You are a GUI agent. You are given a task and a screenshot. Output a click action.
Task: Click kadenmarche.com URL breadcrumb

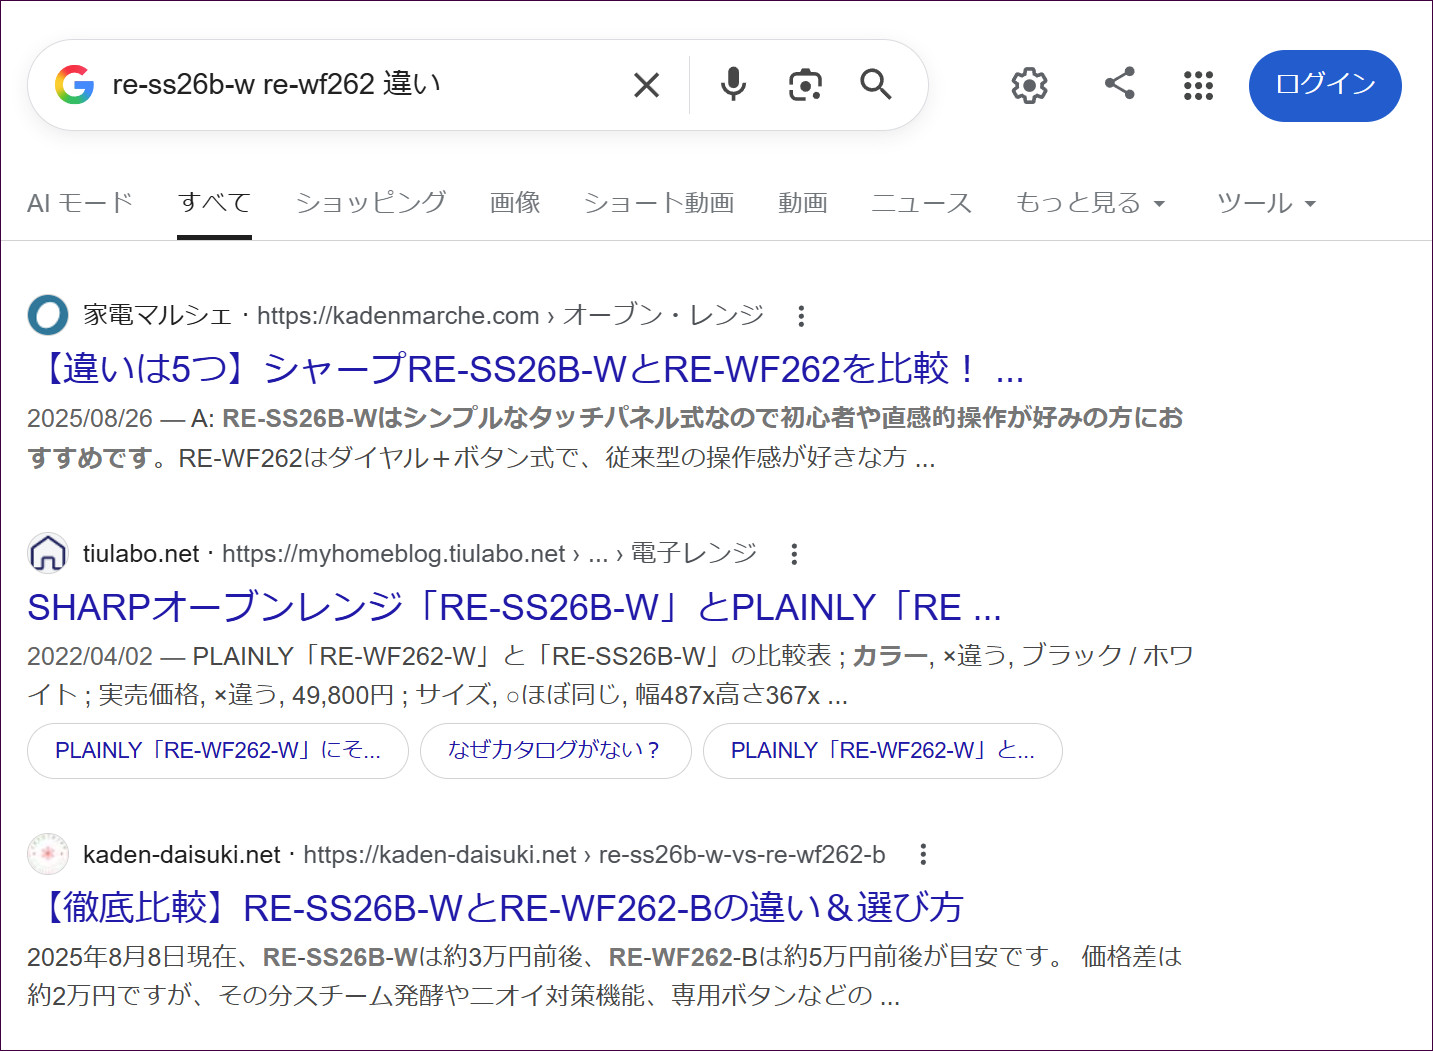tap(510, 316)
